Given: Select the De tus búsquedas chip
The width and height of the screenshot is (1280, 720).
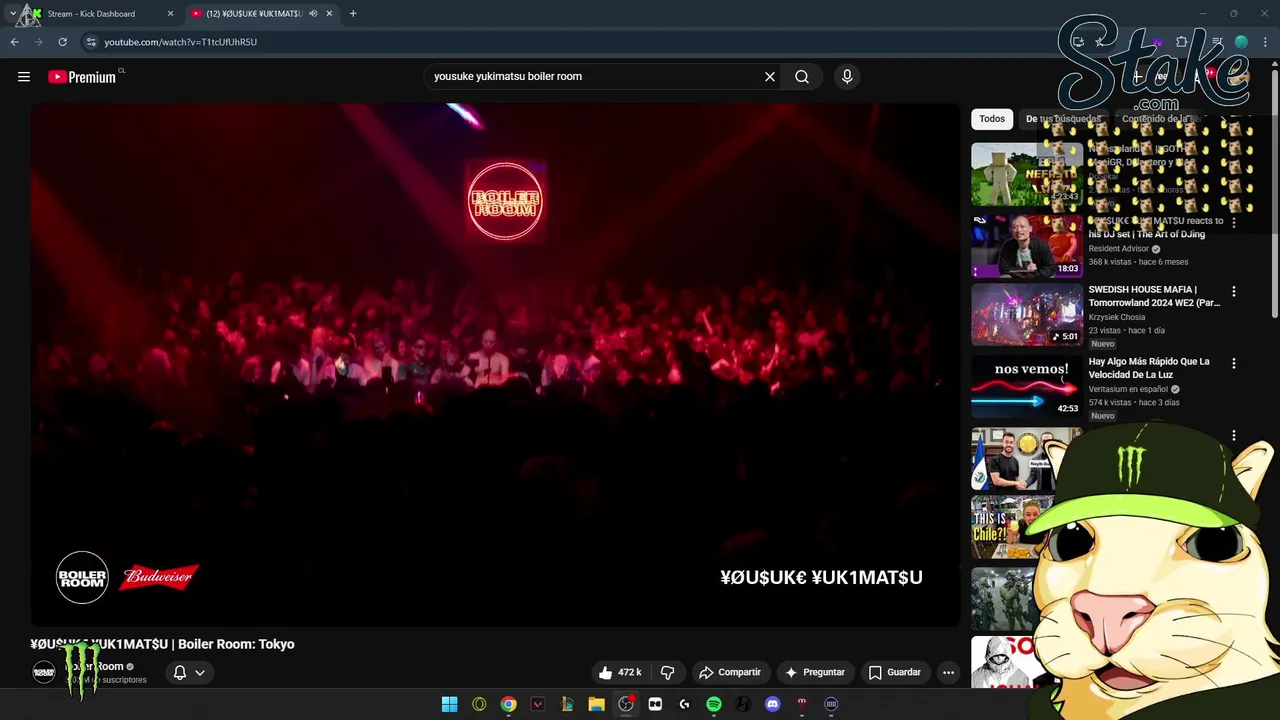Looking at the screenshot, I should pyautogui.click(x=1063, y=119).
